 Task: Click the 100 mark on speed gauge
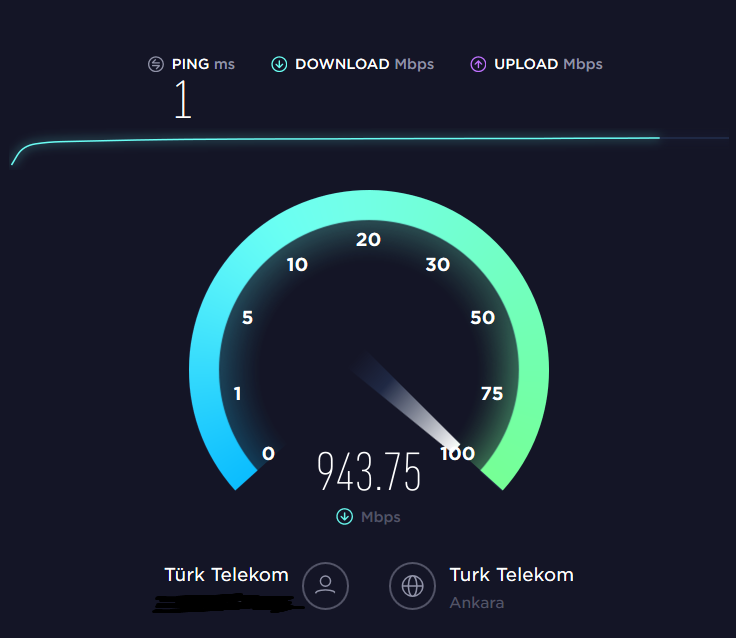[458, 454]
